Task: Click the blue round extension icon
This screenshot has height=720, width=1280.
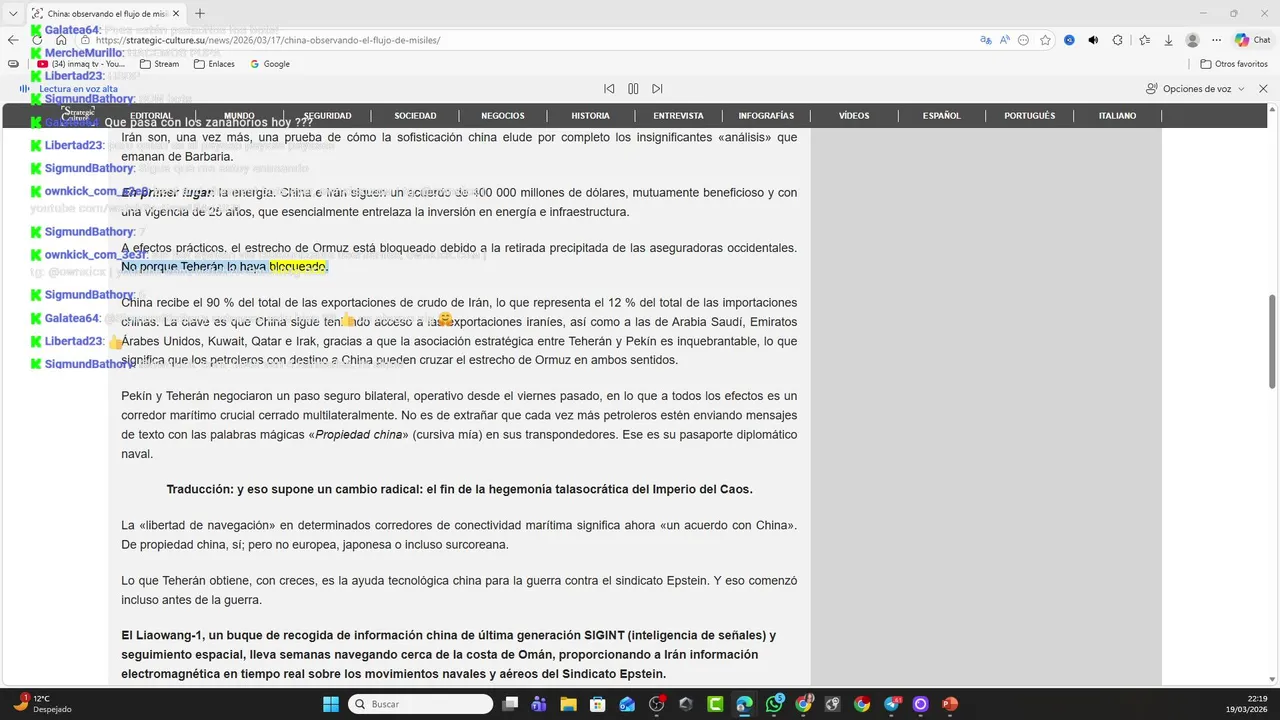Action: point(1069,40)
